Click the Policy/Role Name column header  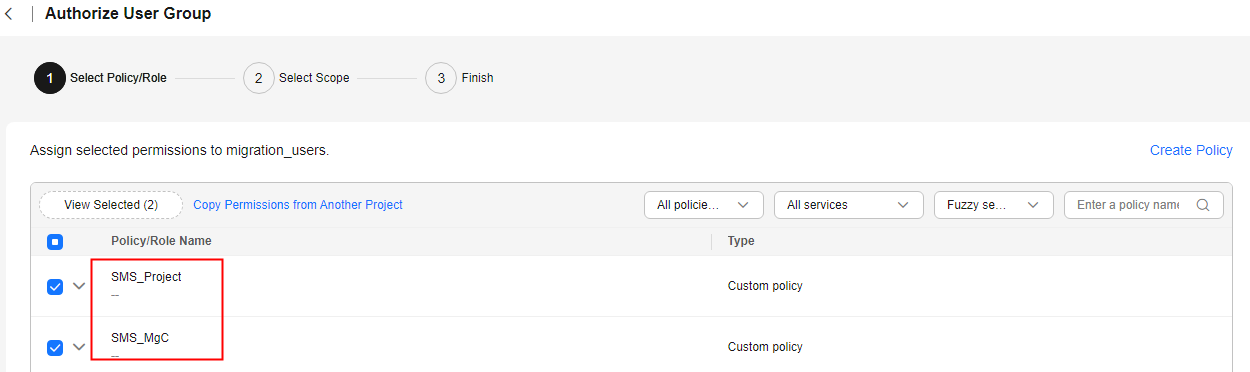[x=161, y=241]
